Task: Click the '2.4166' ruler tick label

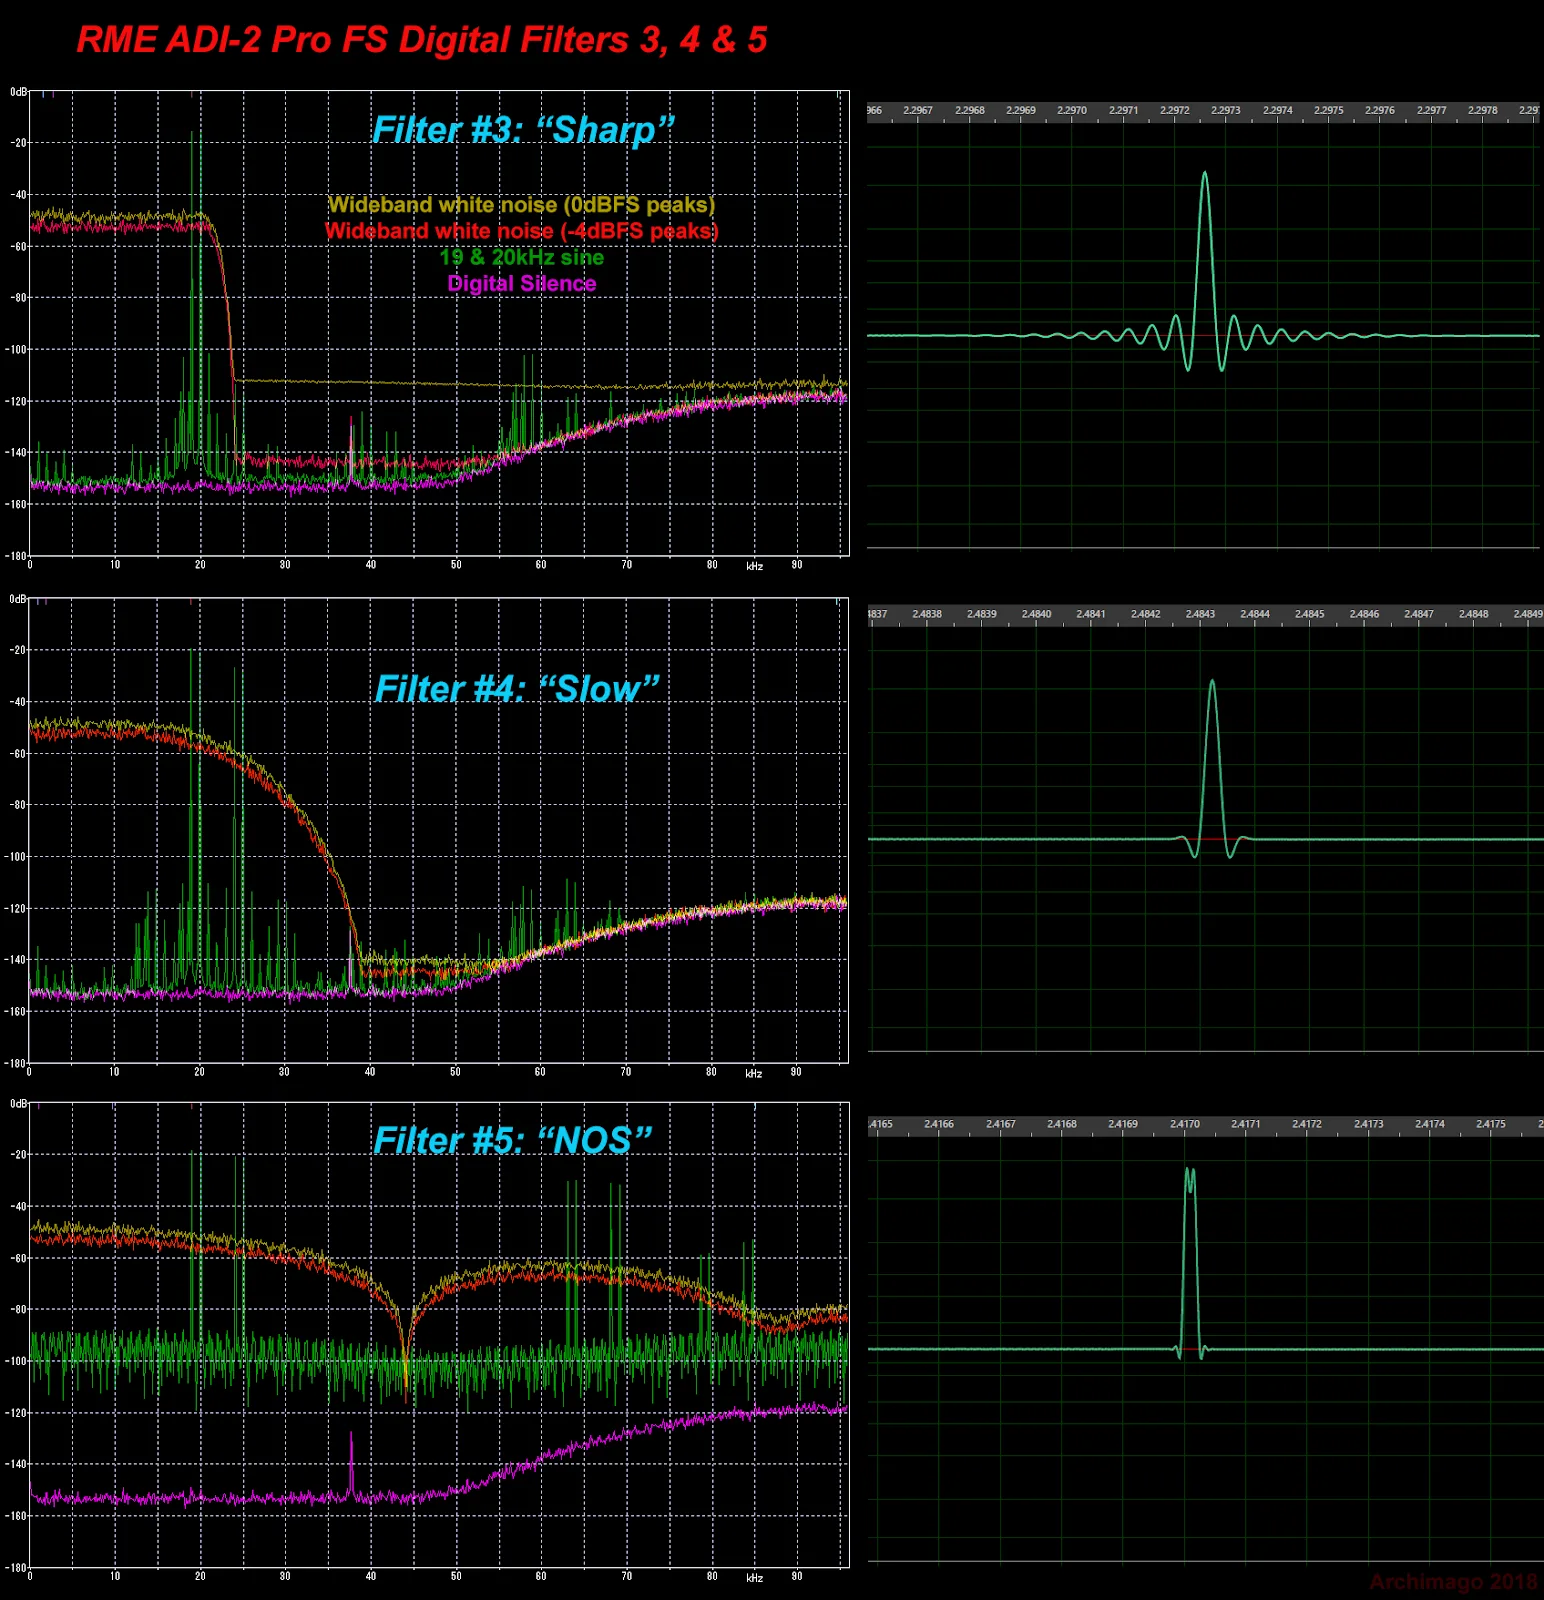Action: point(939,1124)
